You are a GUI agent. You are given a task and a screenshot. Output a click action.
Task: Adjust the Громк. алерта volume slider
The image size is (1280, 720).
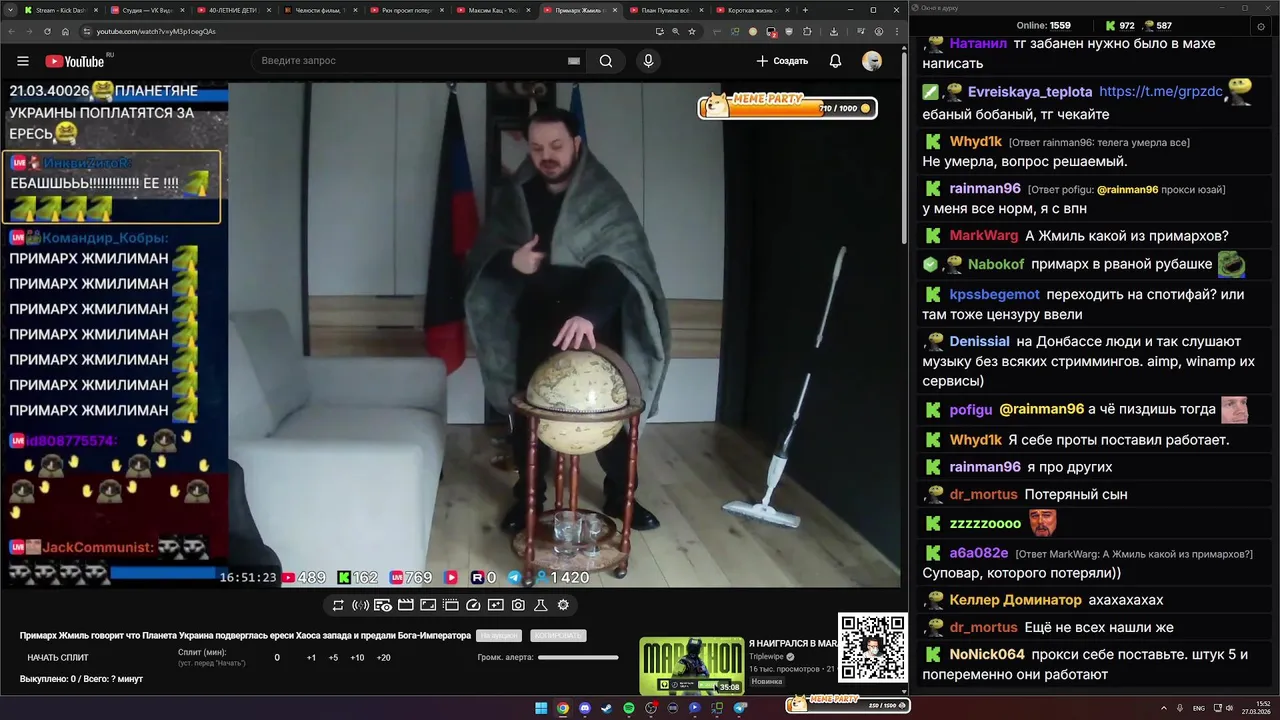[x=578, y=658]
